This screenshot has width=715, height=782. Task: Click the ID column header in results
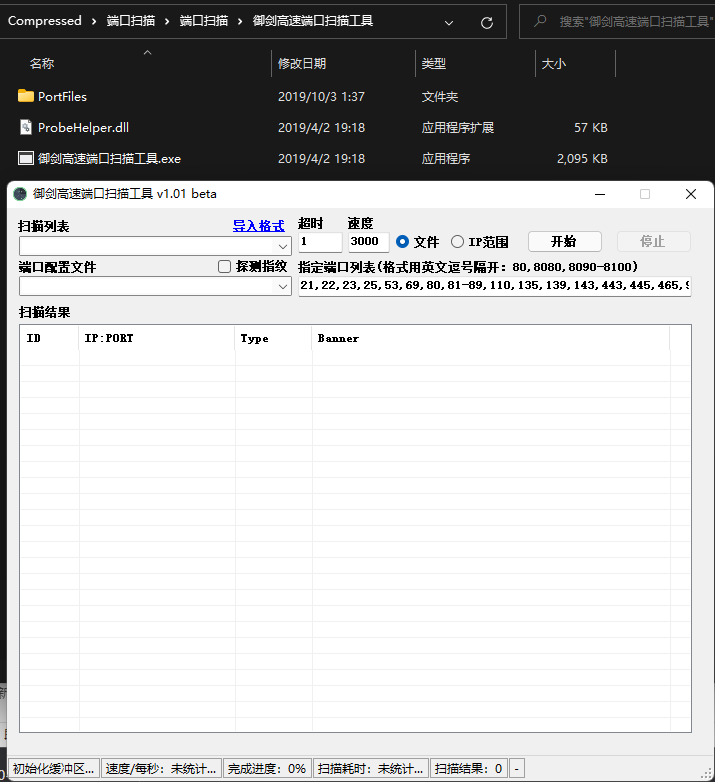coord(49,338)
